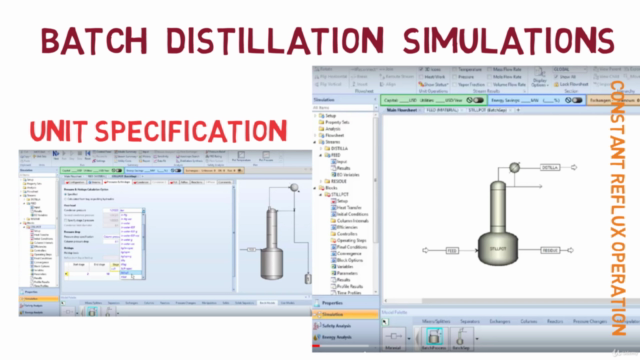This screenshot has width=640, height=360.
Task: Open Columns palette tab in larger window
Action: [x=529, y=322]
